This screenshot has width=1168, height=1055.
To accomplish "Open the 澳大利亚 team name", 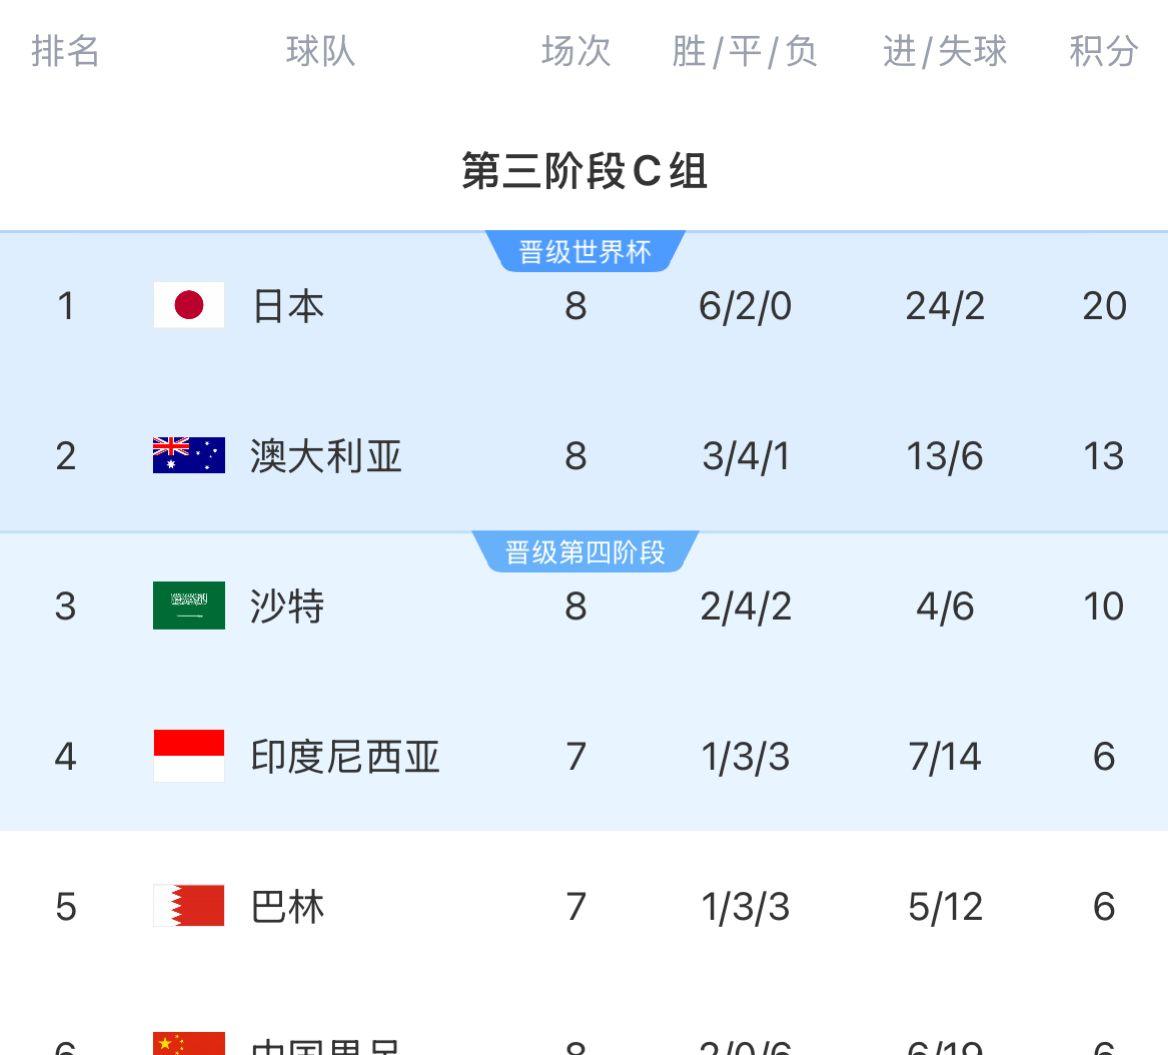I will tap(326, 456).
